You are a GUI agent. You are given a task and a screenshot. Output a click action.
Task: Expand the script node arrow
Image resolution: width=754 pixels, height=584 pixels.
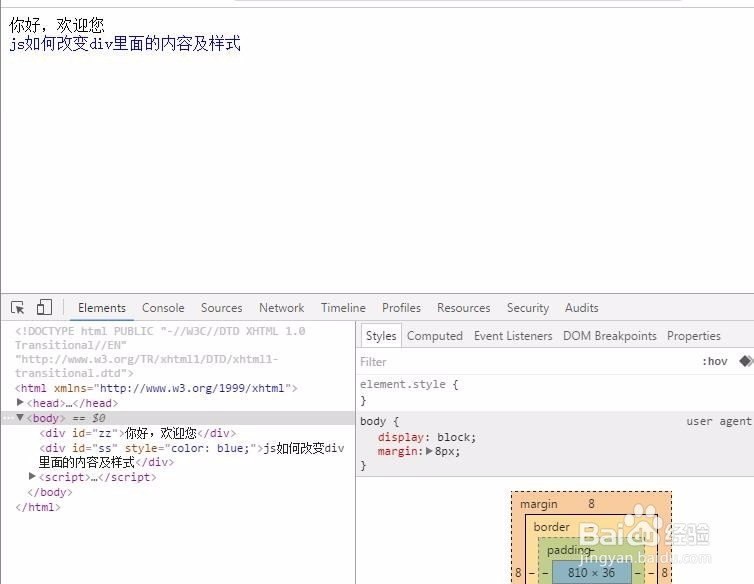click(32, 476)
